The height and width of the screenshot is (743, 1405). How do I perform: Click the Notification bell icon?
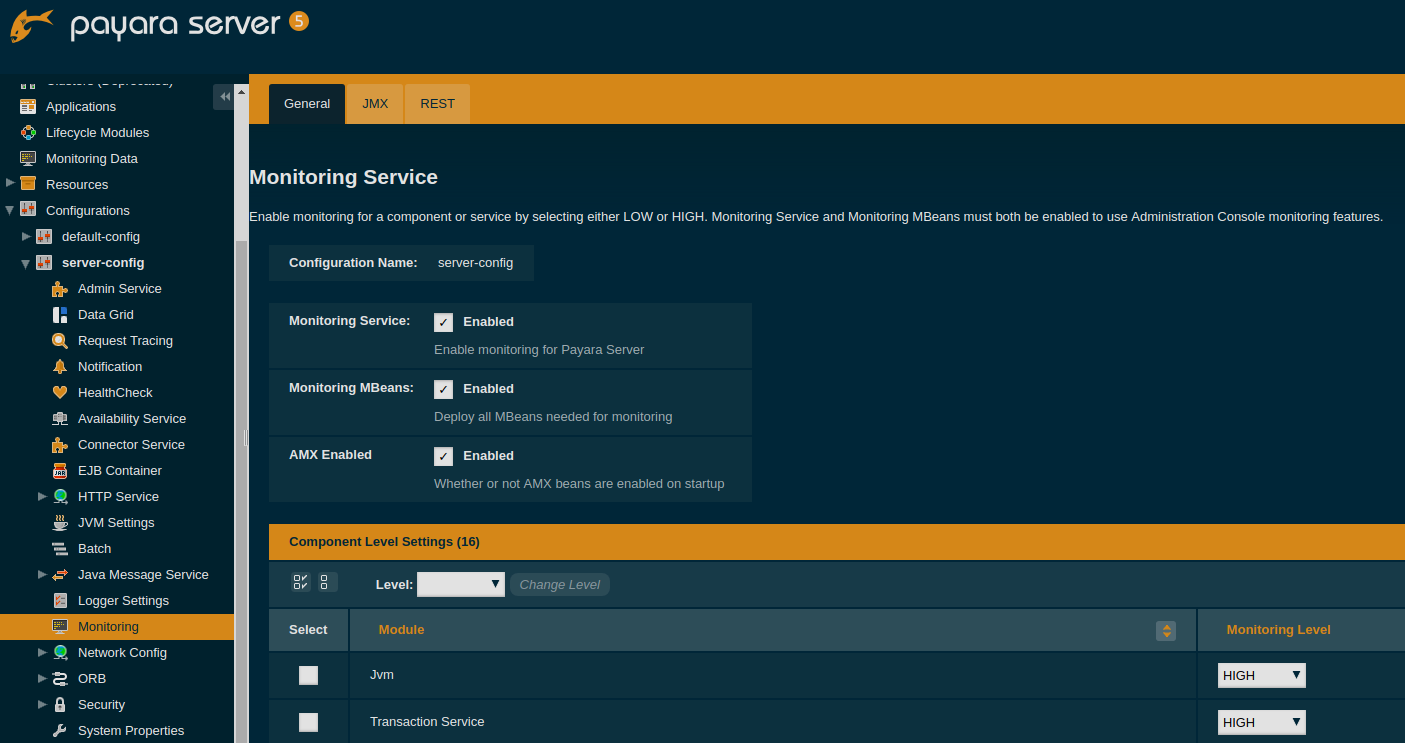[60, 367]
